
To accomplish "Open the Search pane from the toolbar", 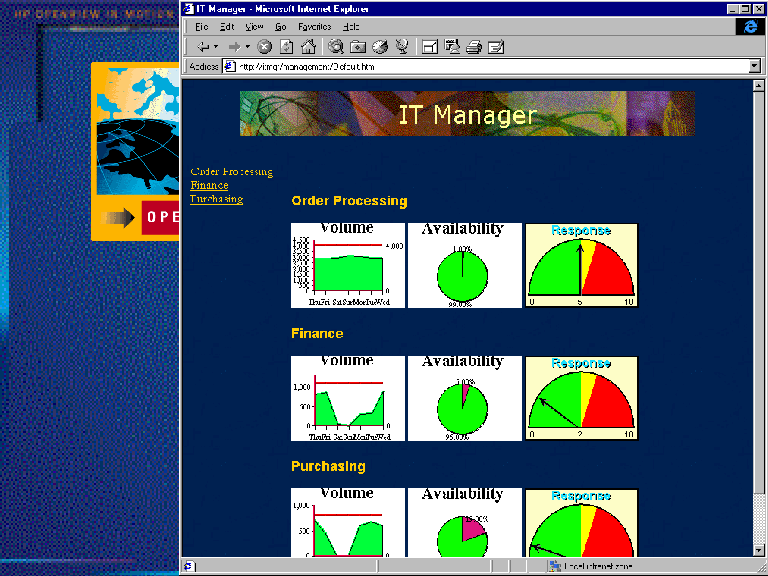I will click(x=336, y=46).
